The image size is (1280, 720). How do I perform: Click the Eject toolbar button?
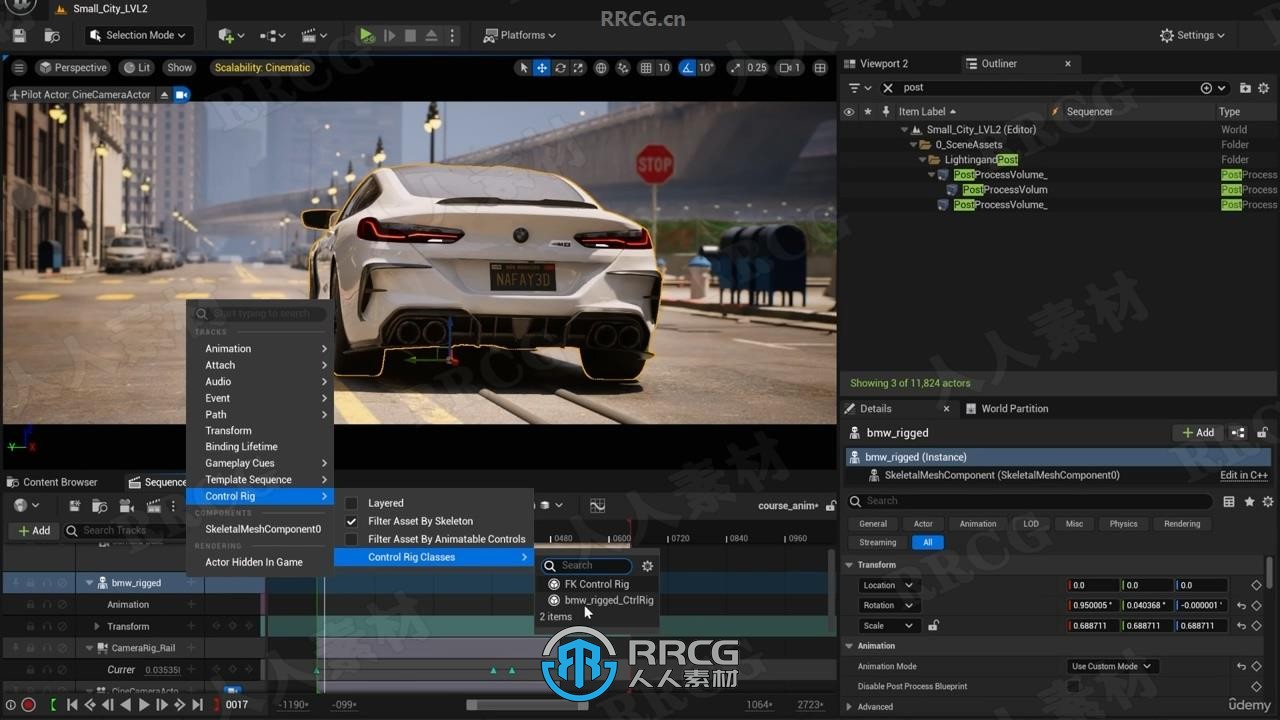(x=431, y=35)
